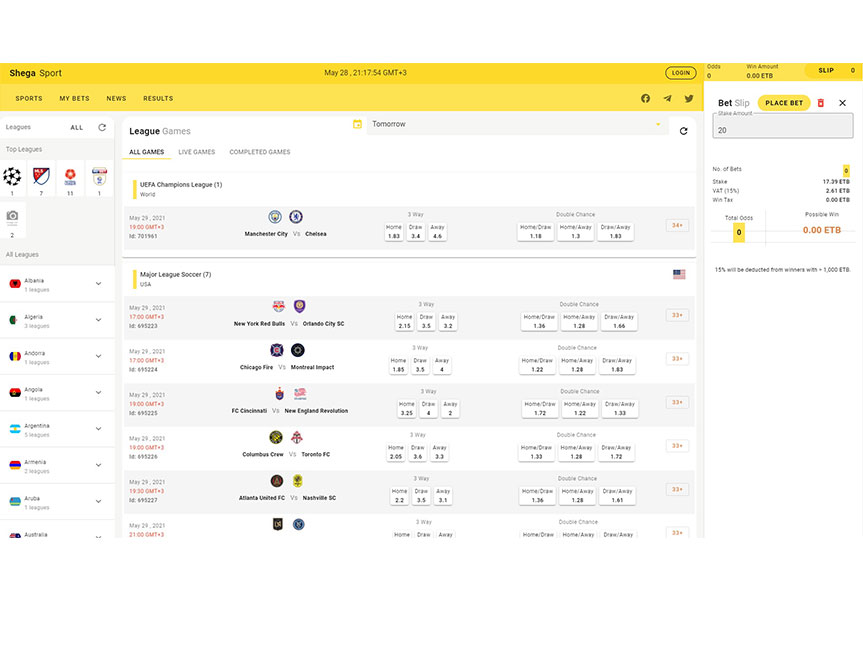Expand the Algeria leagues list
This screenshot has height=648, width=863.
tap(99, 320)
